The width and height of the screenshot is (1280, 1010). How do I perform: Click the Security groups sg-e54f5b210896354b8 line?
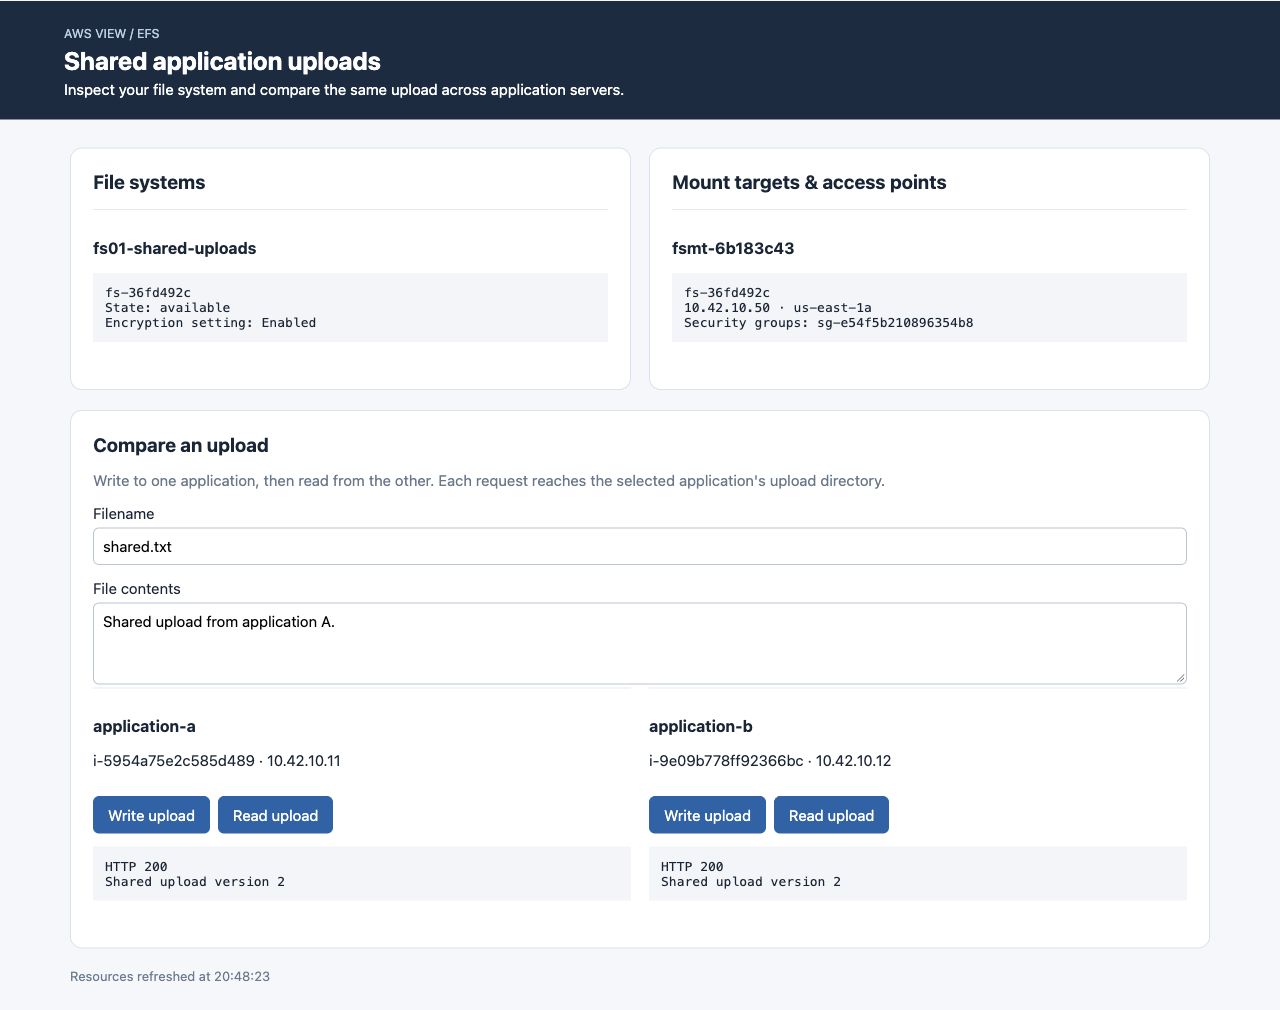coord(829,323)
